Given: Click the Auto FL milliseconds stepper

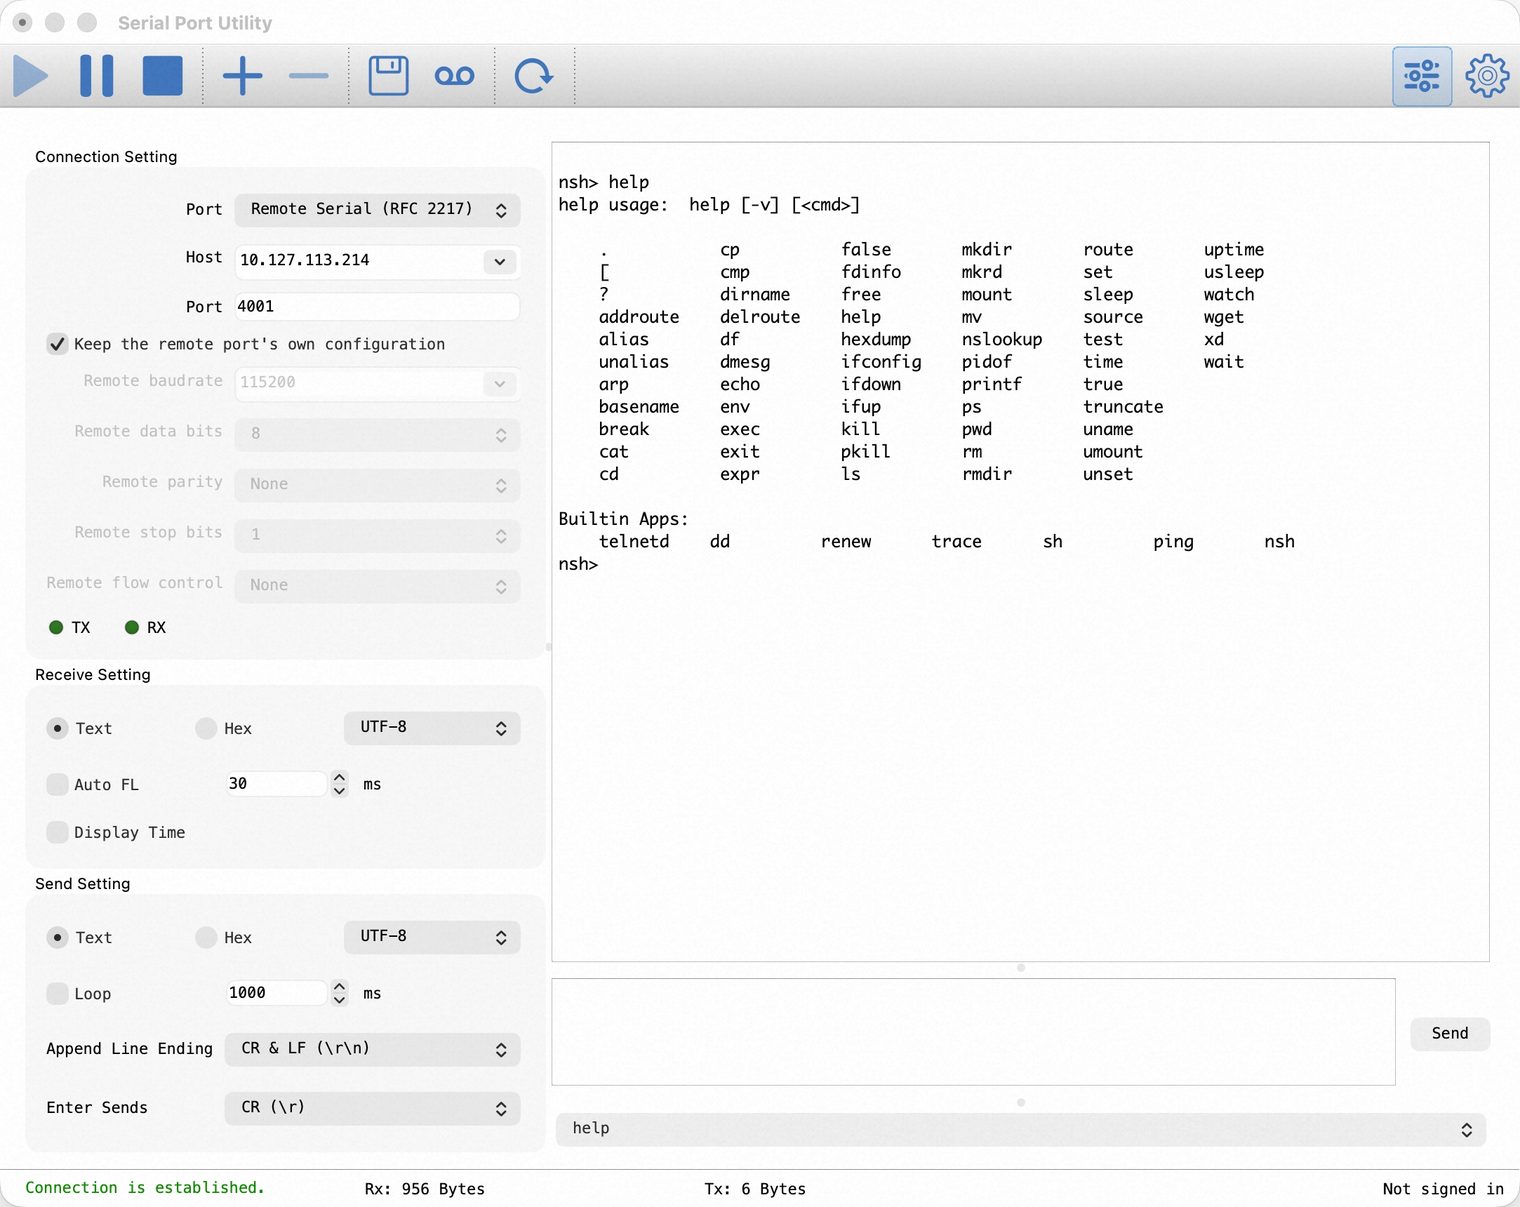Looking at the screenshot, I should [340, 784].
